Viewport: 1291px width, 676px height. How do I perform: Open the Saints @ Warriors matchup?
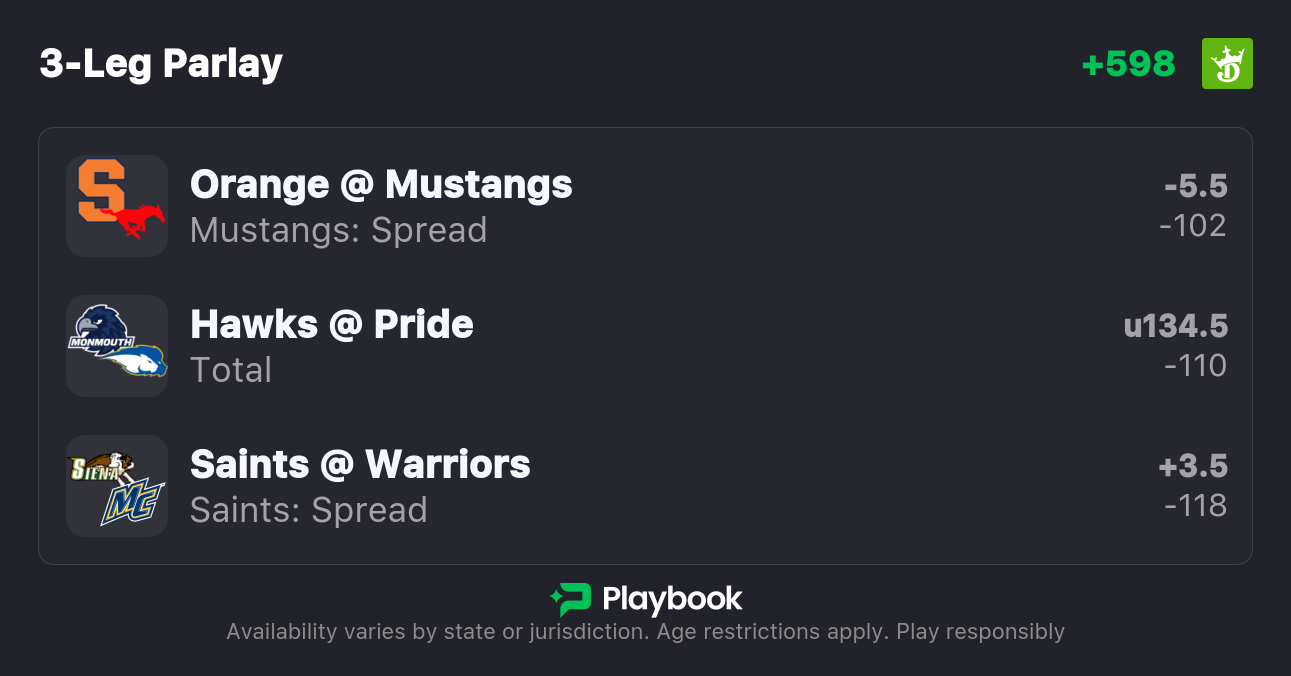(x=360, y=464)
